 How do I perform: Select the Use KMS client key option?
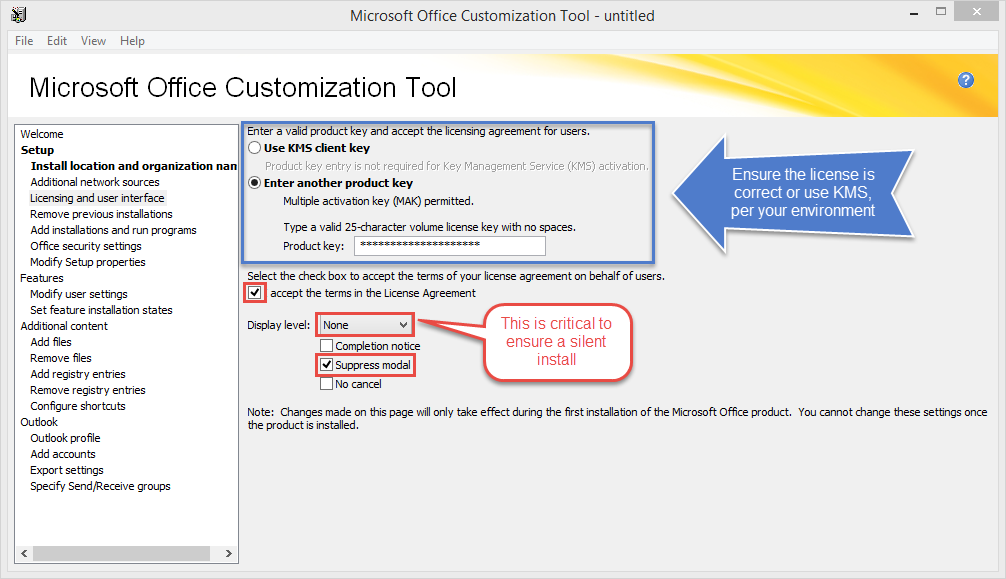pos(255,148)
